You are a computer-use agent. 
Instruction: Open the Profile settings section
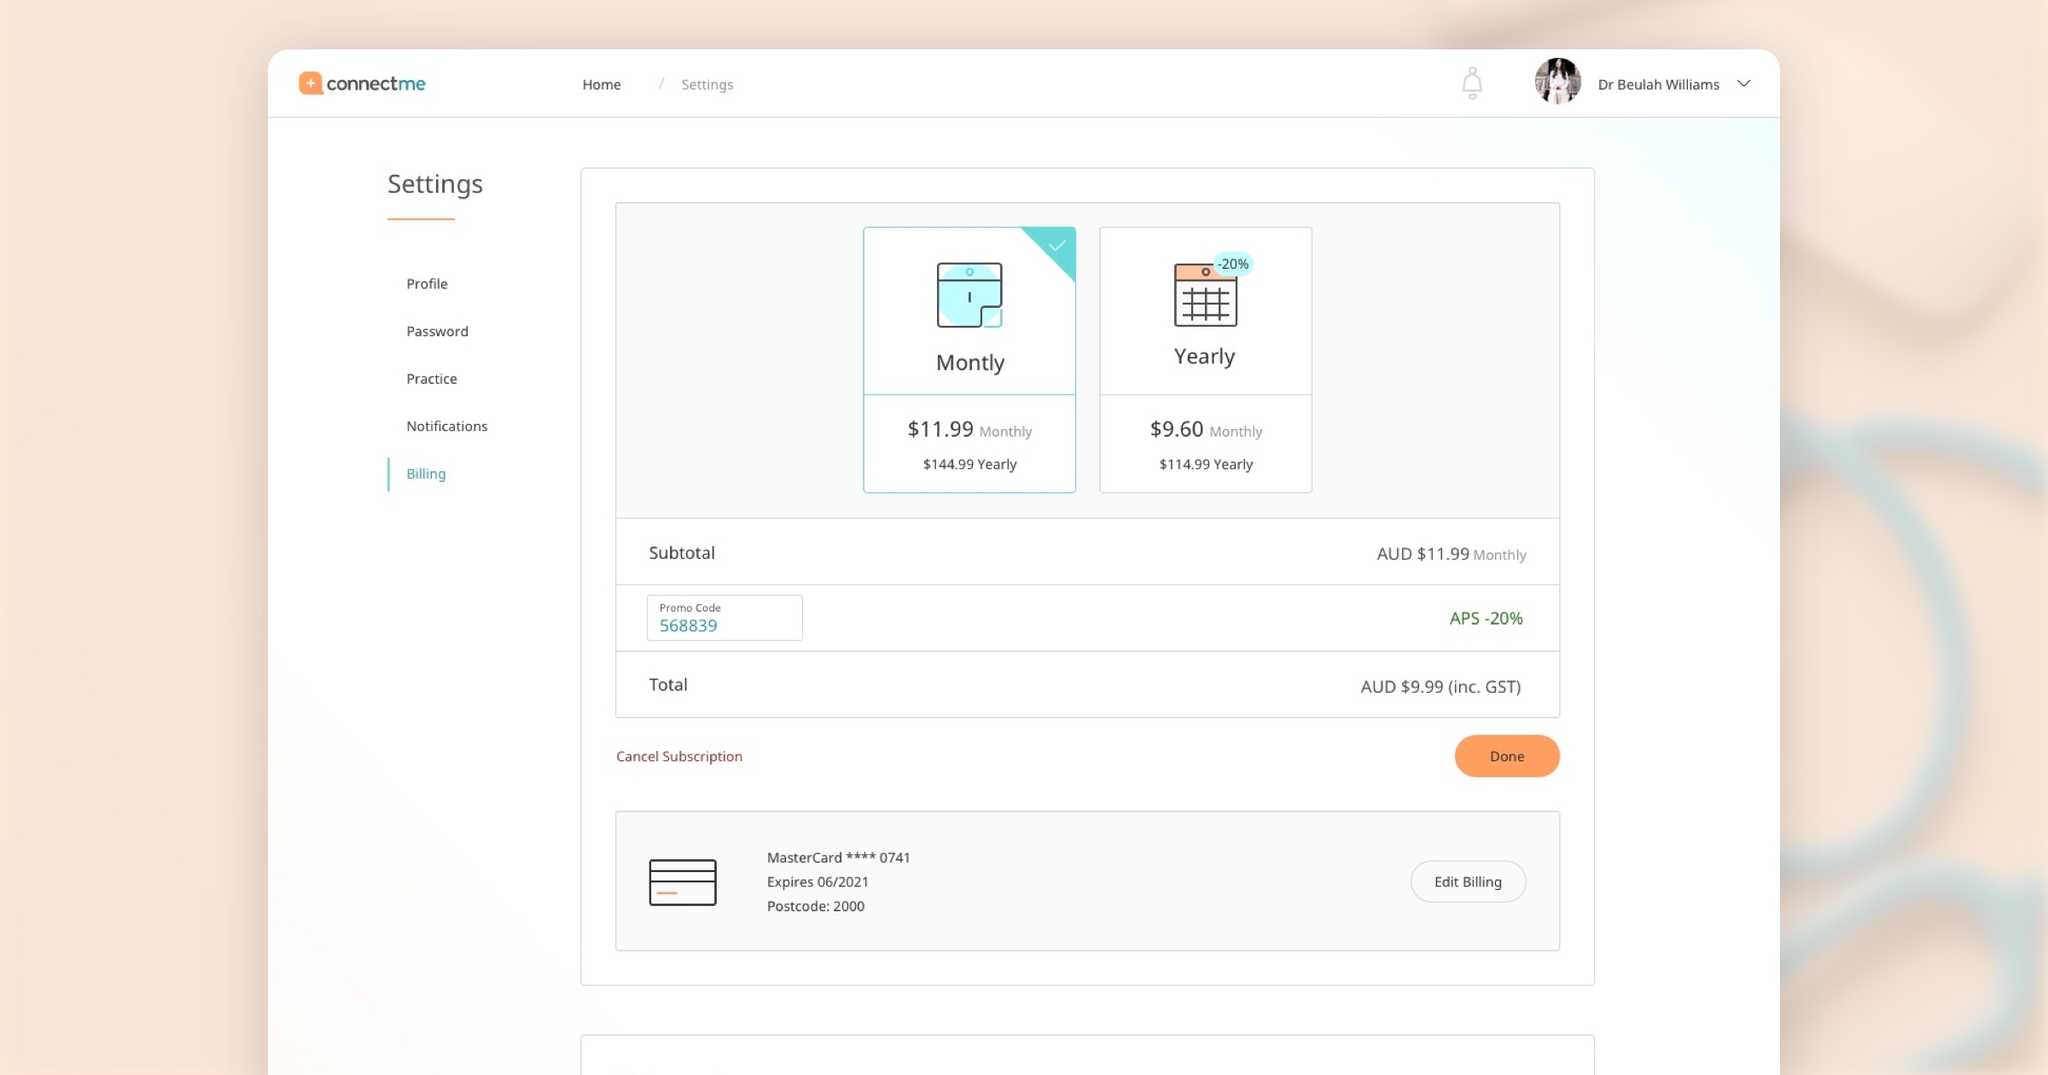pos(427,284)
